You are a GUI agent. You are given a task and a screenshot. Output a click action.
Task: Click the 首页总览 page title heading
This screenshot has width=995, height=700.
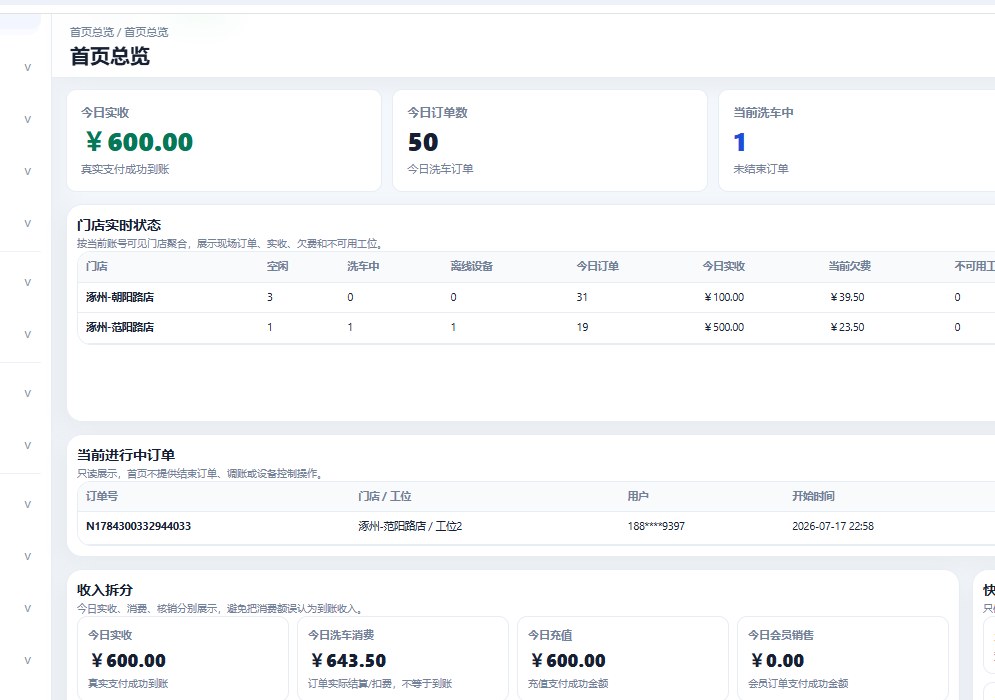(110, 56)
